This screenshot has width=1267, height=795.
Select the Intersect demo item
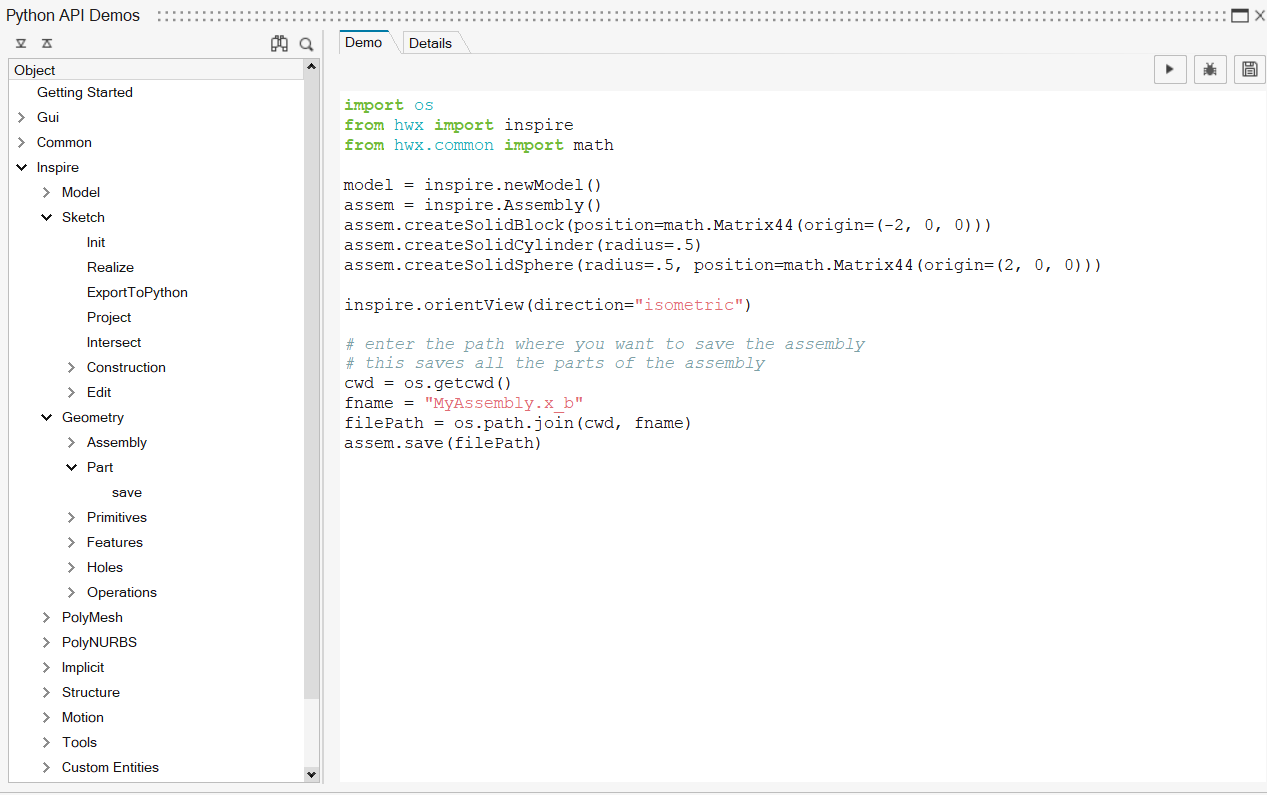point(114,342)
